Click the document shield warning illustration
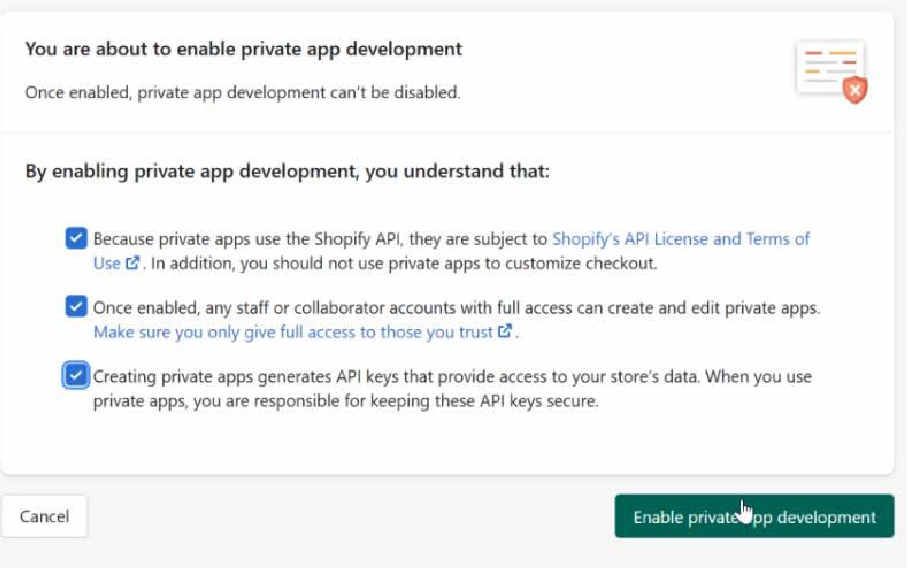The width and height of the screenshot is (908, 569). click(832, 71)
